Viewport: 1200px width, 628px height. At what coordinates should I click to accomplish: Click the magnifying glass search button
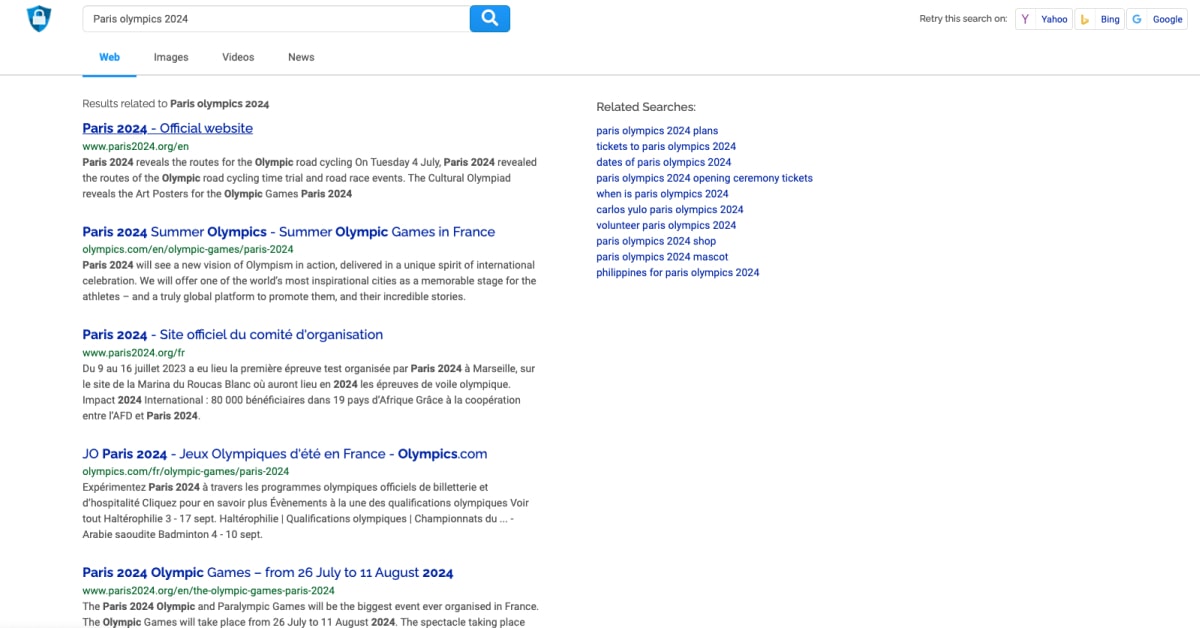pyautogui.click(x=489, y=18)
